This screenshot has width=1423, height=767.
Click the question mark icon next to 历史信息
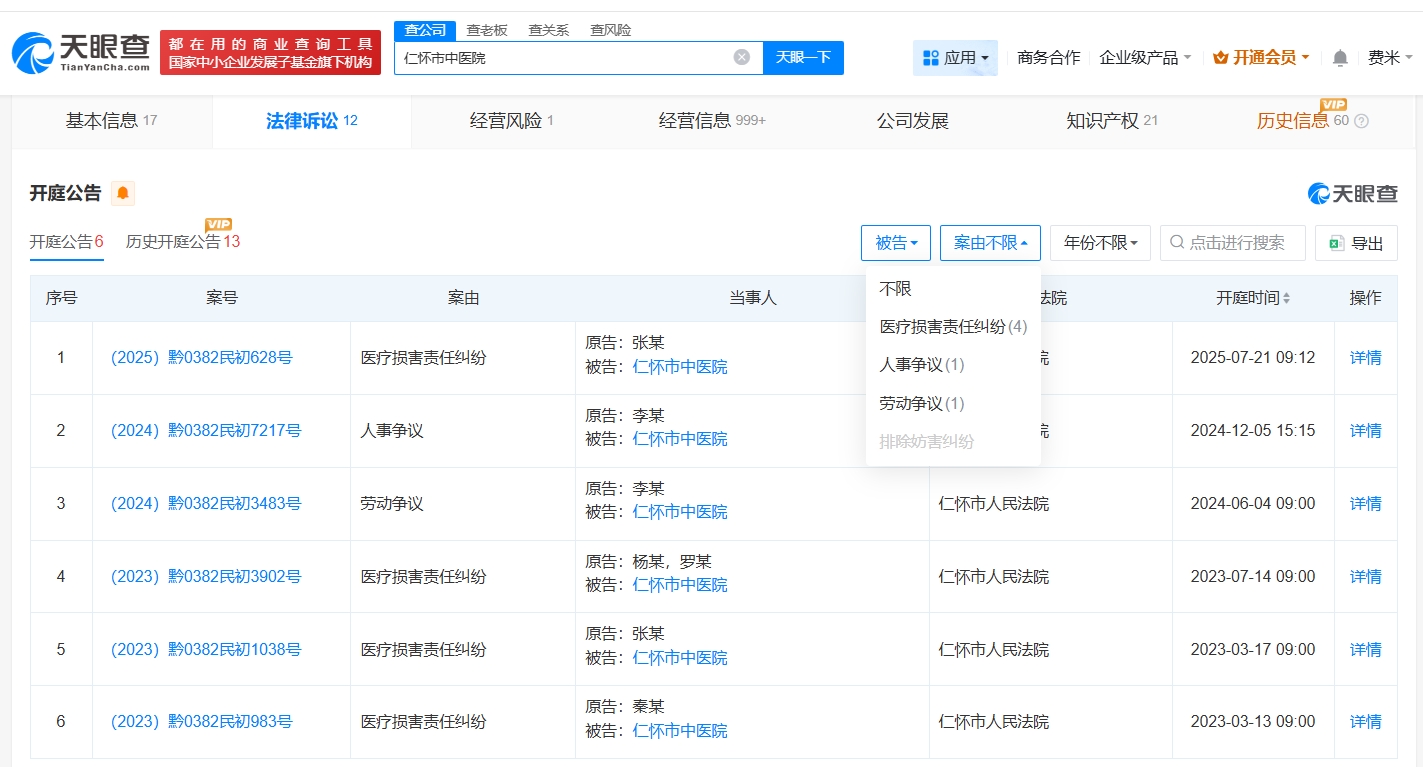click(1362, 120)
